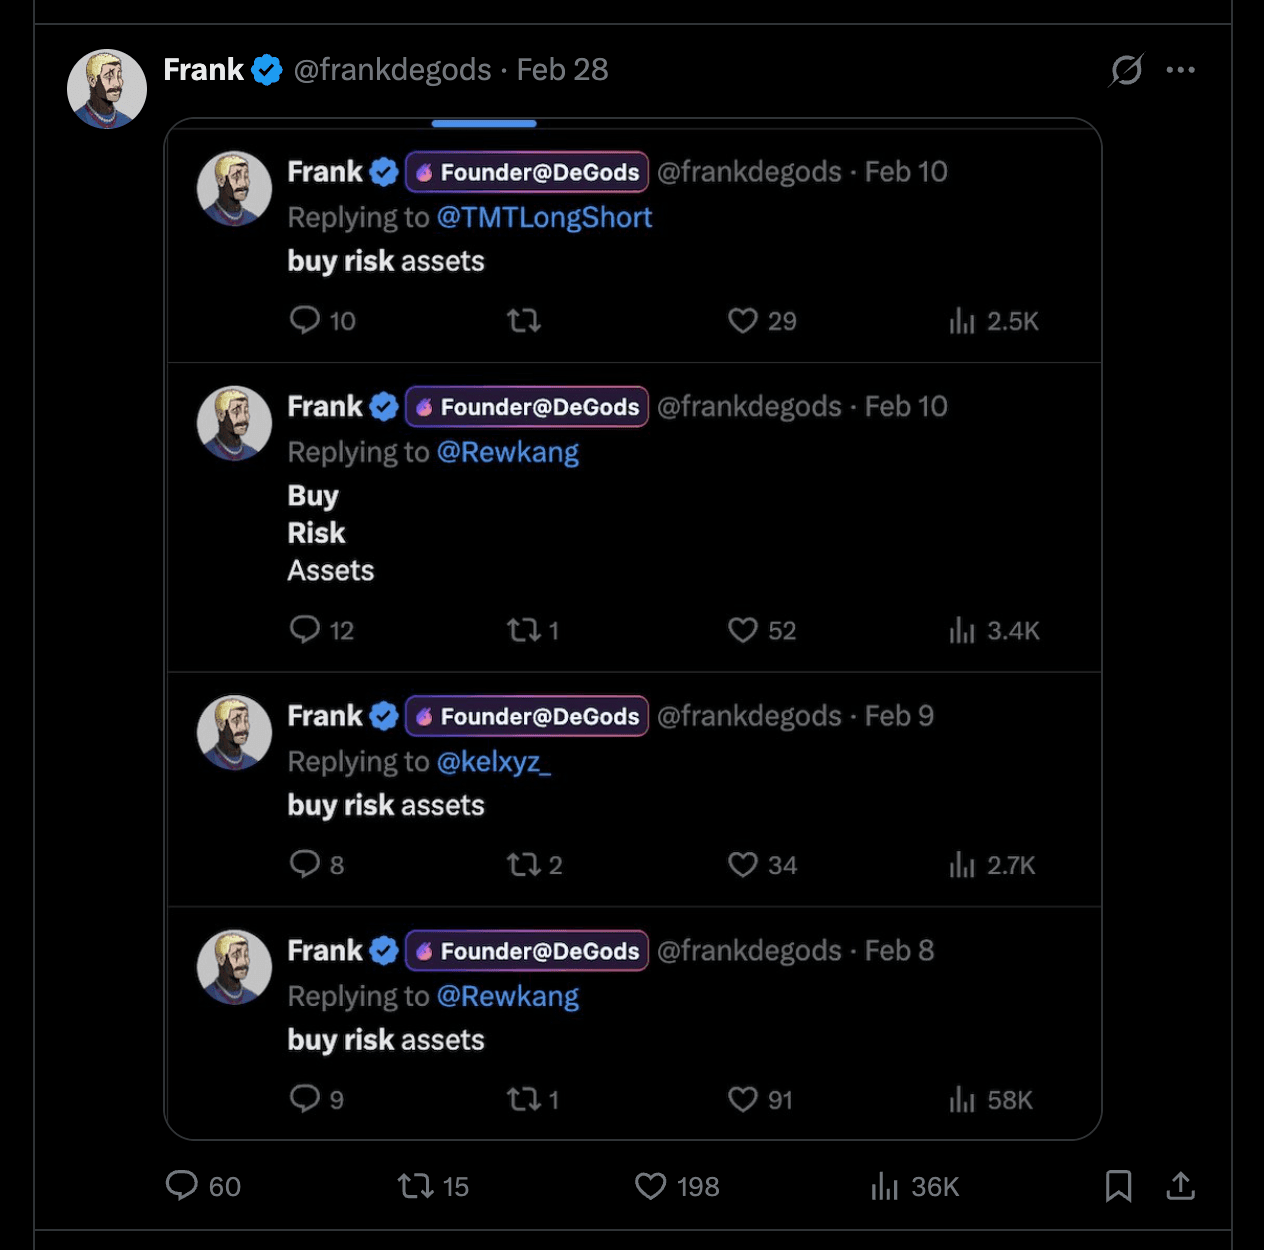This screenshot has width=1264, height=1250.
Task: Reply to the quoted "buy risk assets" Feb 10 post
Action: click(305, 320)
